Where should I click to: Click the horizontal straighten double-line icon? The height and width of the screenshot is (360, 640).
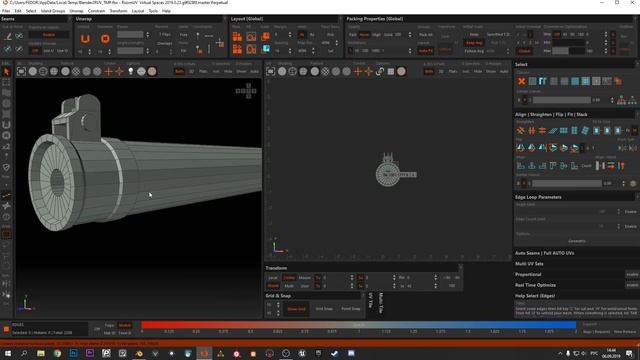point(542,131)
